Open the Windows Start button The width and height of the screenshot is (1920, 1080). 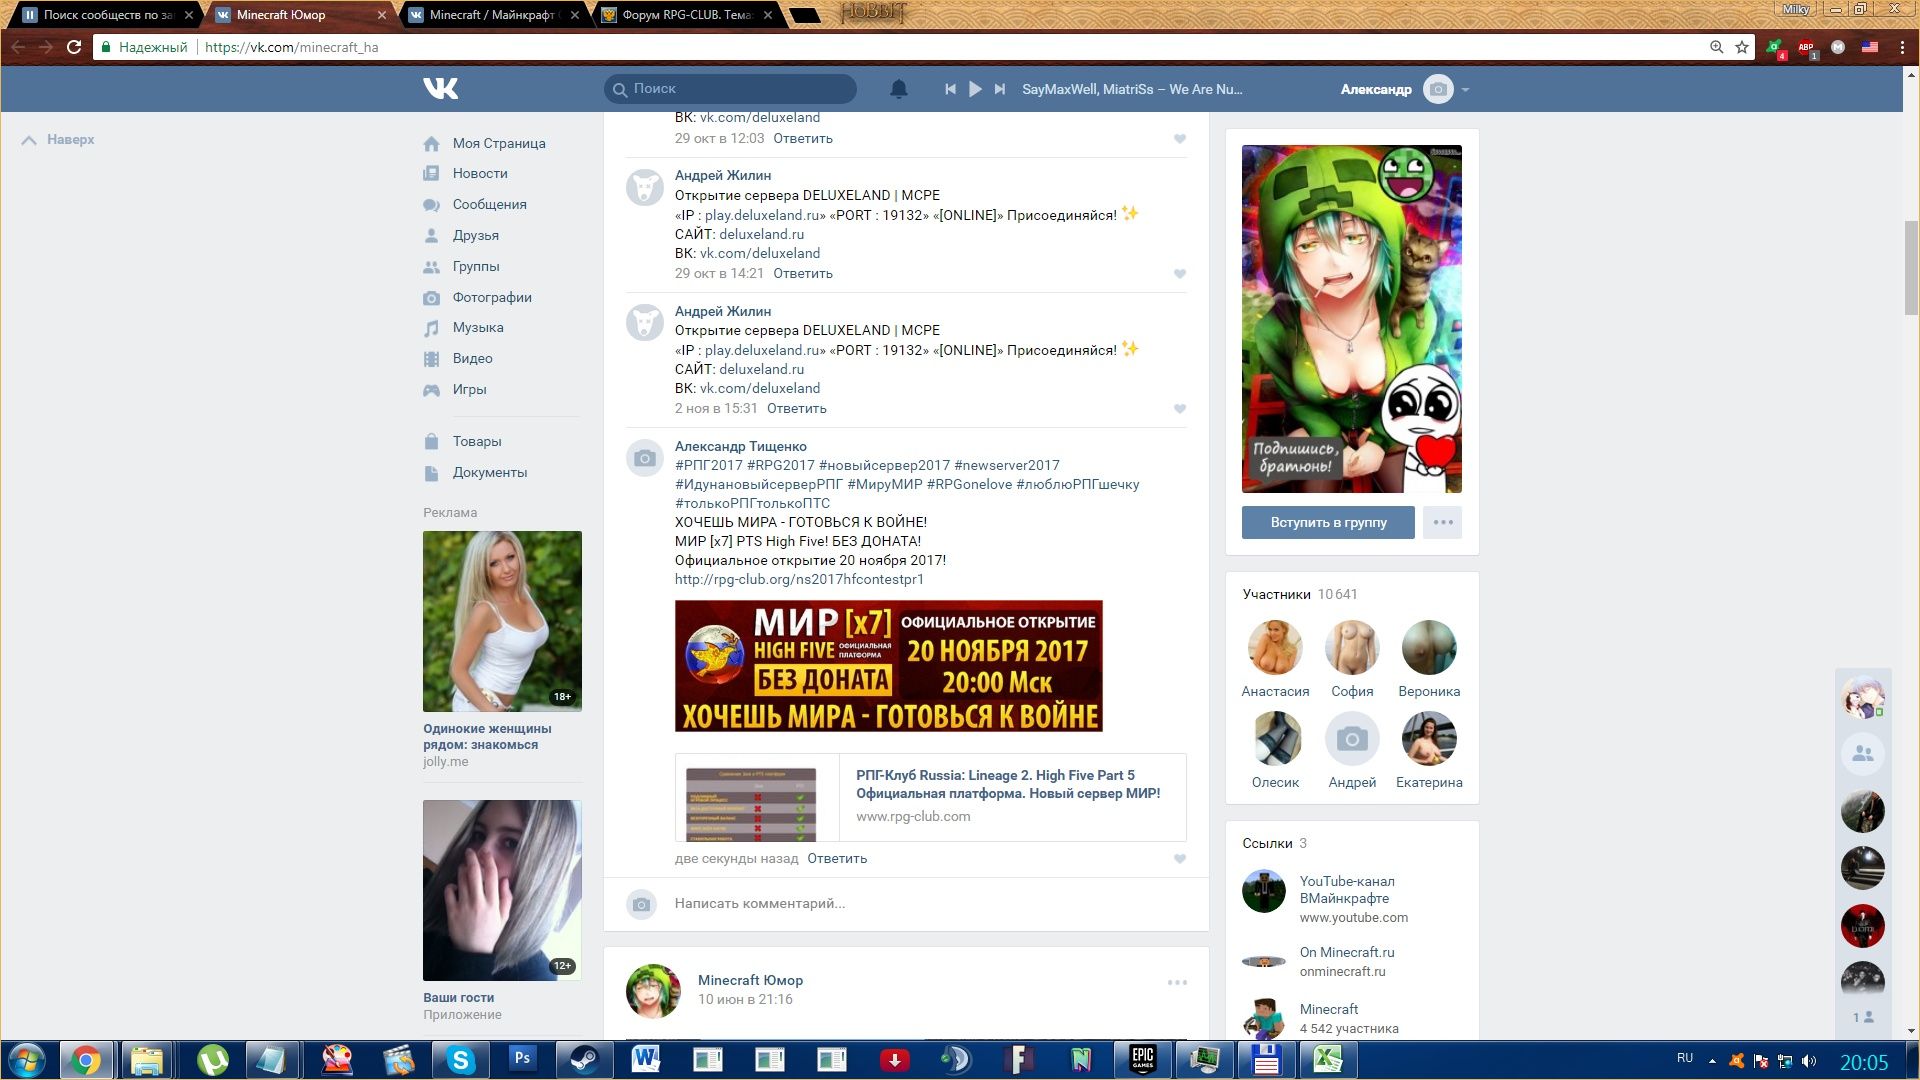pos(27,1060)
